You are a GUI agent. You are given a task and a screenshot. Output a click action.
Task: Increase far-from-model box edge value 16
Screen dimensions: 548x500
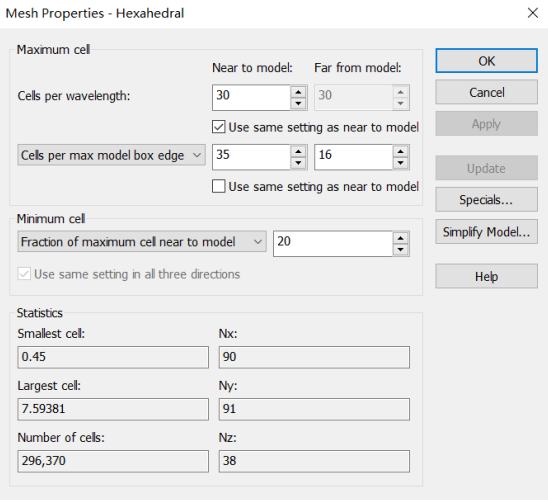click(x=401, y=152)
